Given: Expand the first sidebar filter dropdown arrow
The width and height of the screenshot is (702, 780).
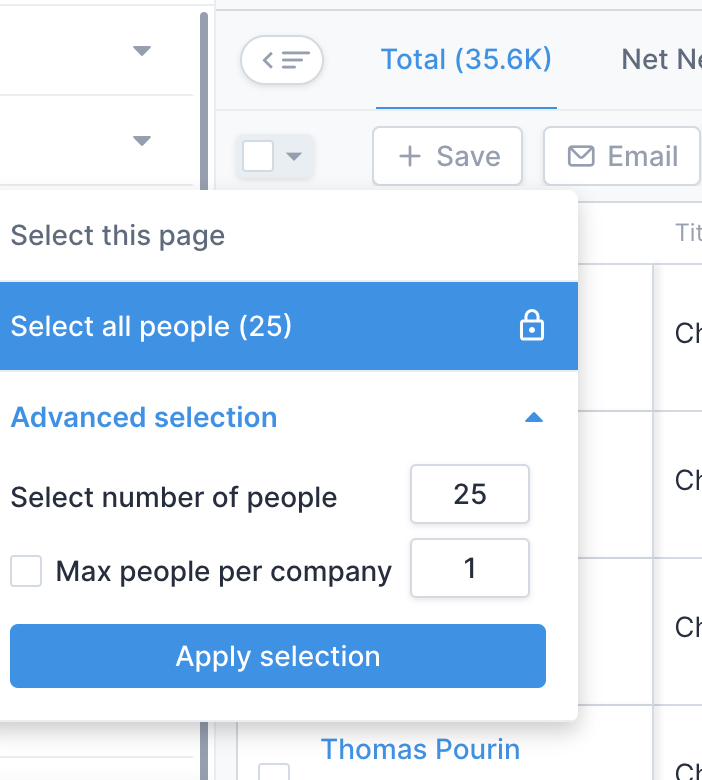Looking at the screenshot, I should (142, 50).
